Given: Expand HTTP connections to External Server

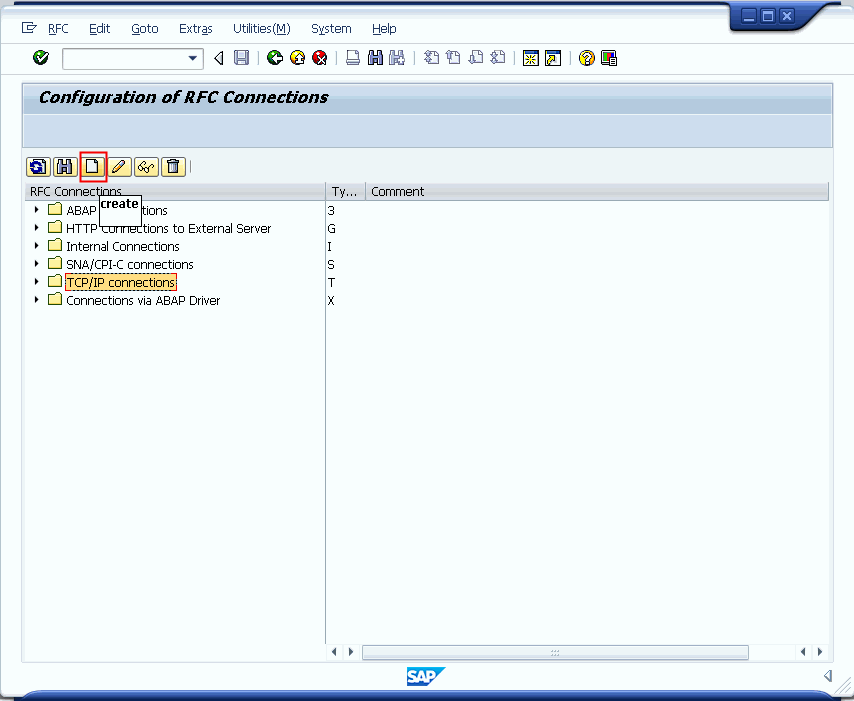Looking at the screenshot, I should [x=36, y=228].
